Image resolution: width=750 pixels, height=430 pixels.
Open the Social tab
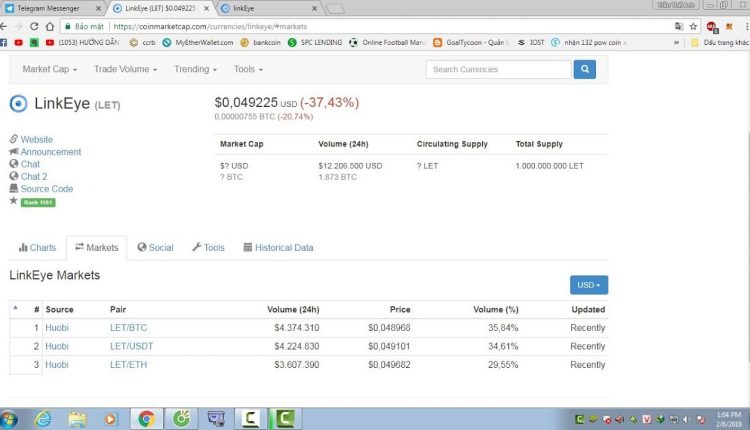155,248
